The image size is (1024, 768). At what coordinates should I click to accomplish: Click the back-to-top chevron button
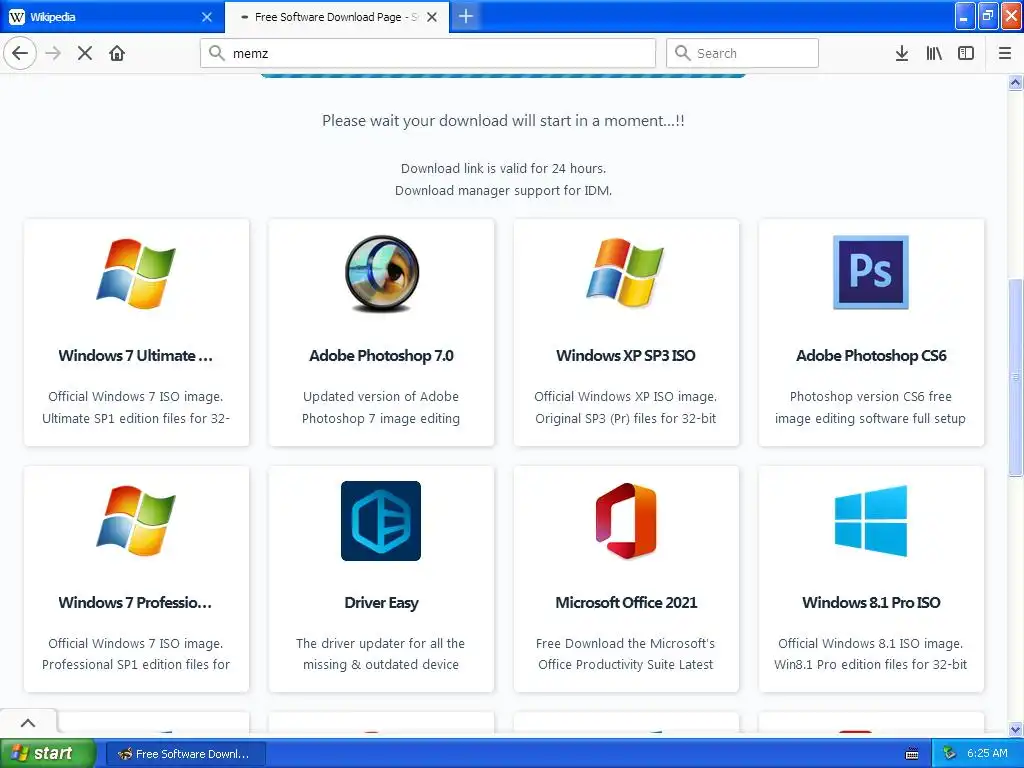tap(28, 723)
